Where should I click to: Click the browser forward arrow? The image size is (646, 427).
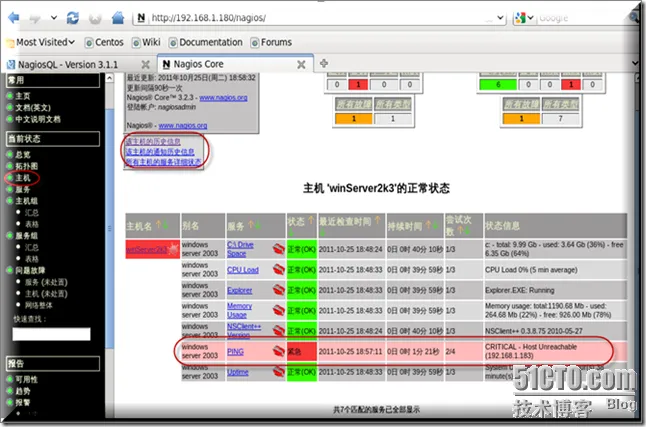click(x=35, y=18)
